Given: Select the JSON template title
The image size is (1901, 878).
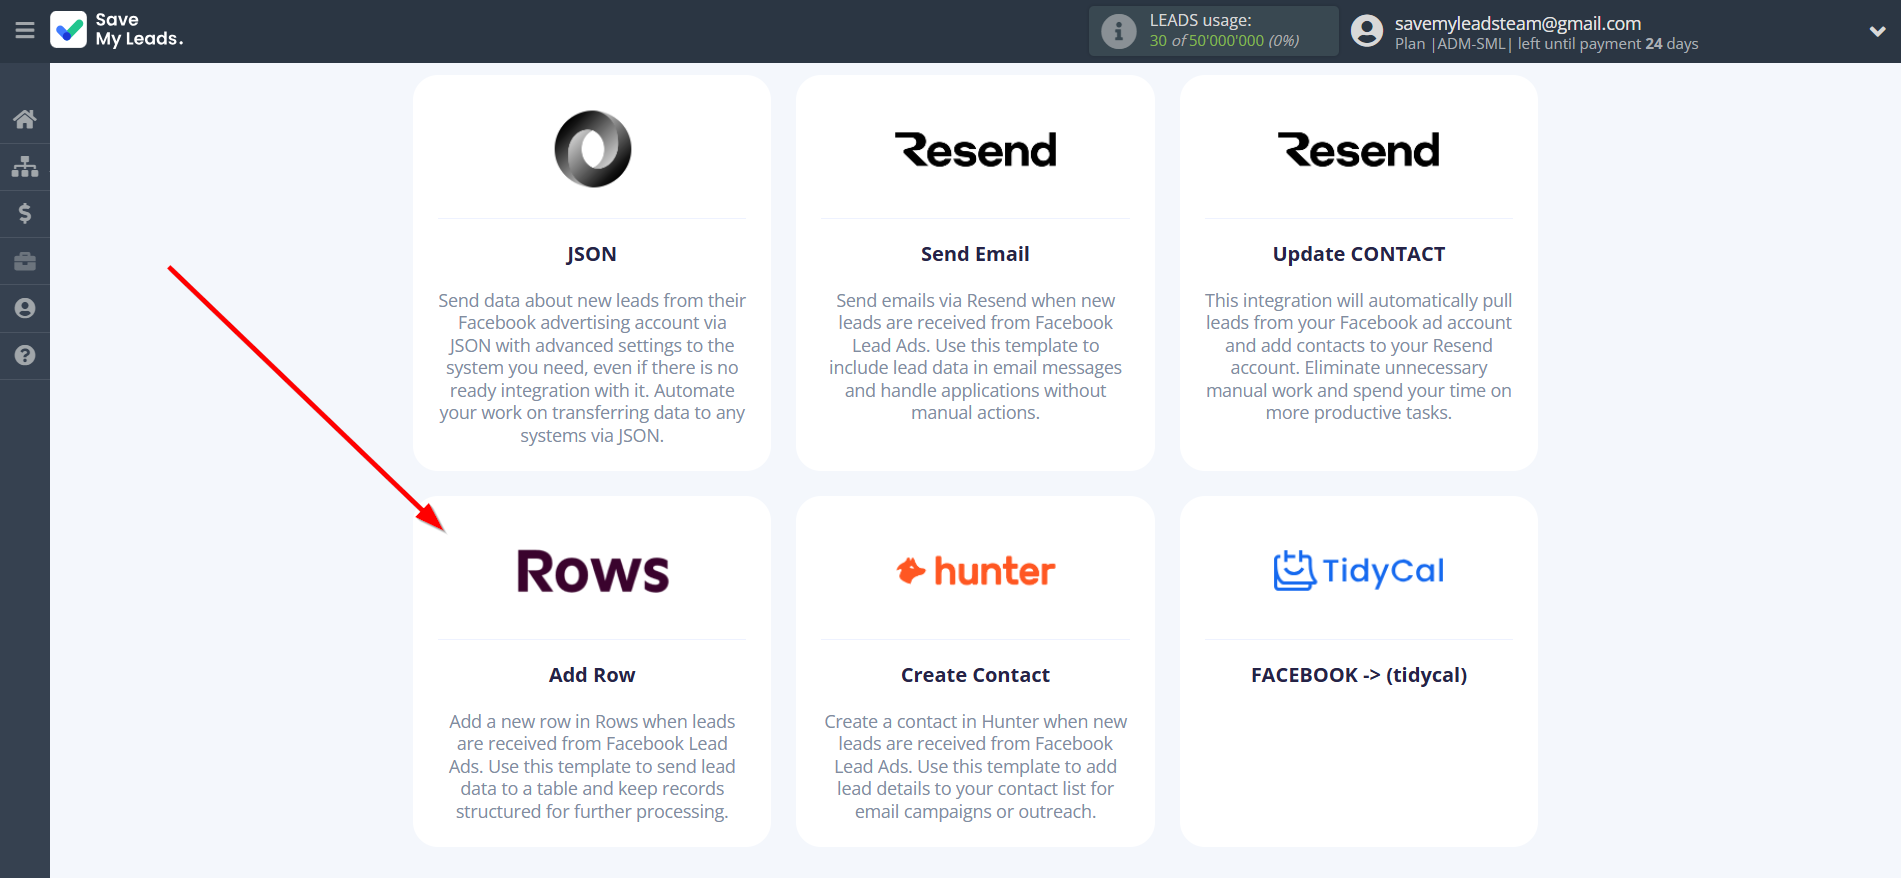Looking at the screenshot, I should [x=592, y=254].
